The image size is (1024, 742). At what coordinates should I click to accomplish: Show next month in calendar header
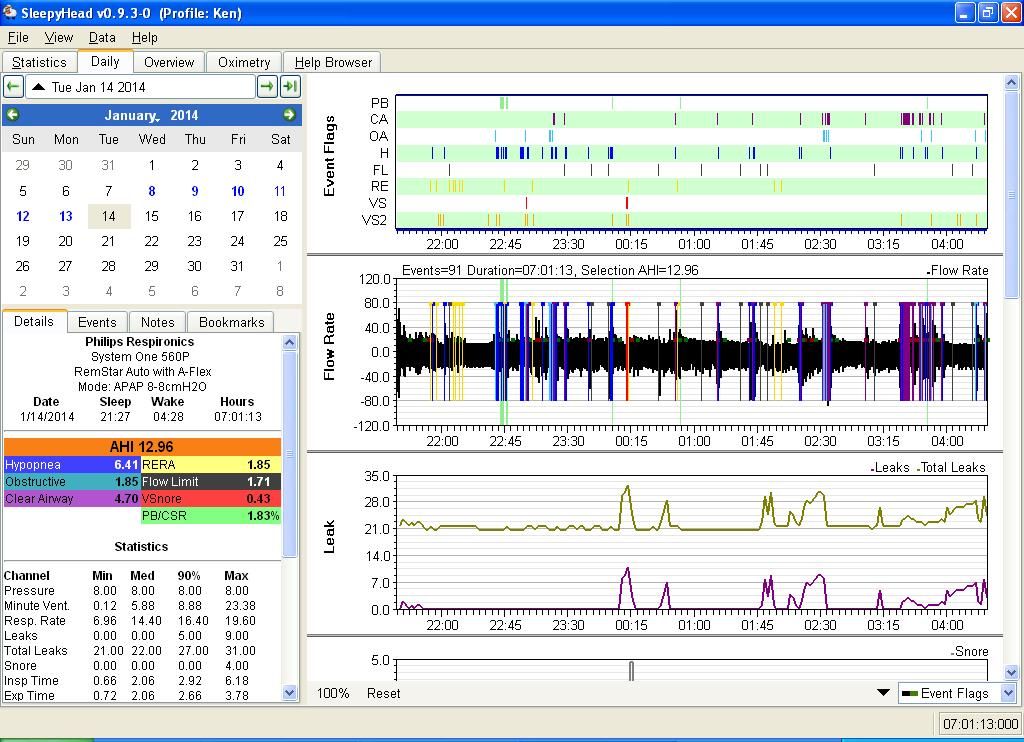pyautogui.click(x=289, y=115)
